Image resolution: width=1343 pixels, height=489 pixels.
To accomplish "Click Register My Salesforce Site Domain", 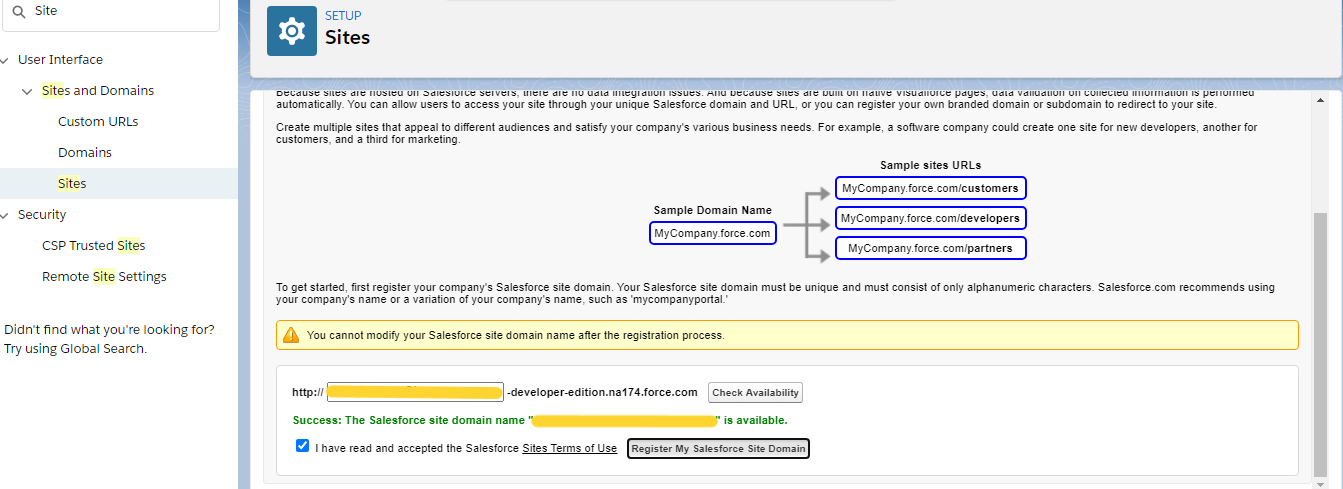I will click(718, 449).
